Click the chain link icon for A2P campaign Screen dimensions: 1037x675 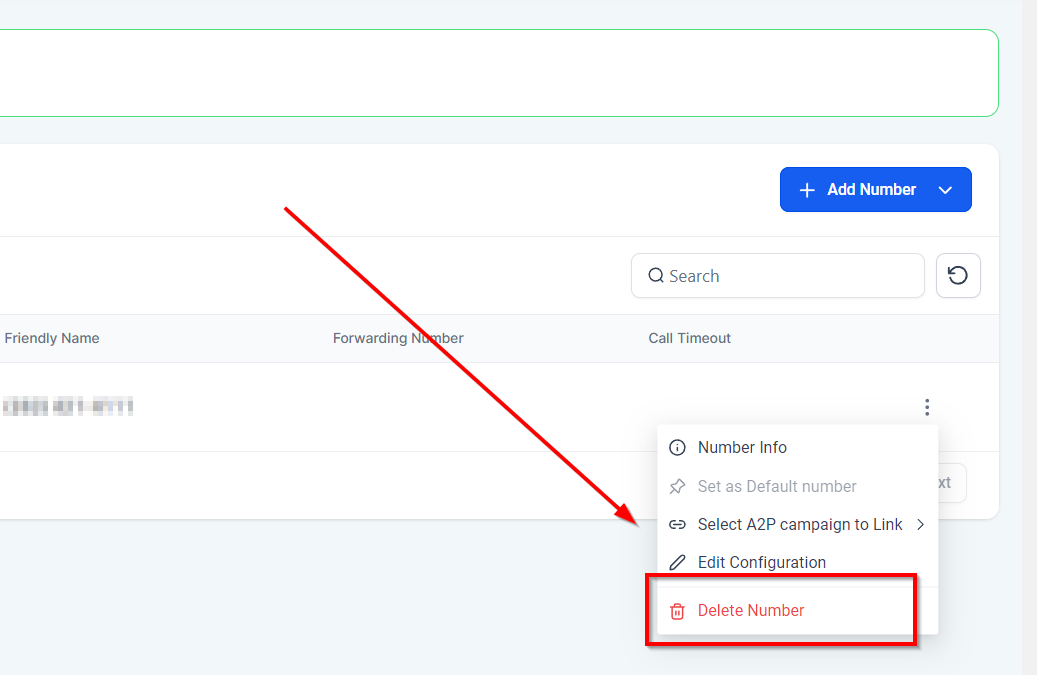coord(677,525)
